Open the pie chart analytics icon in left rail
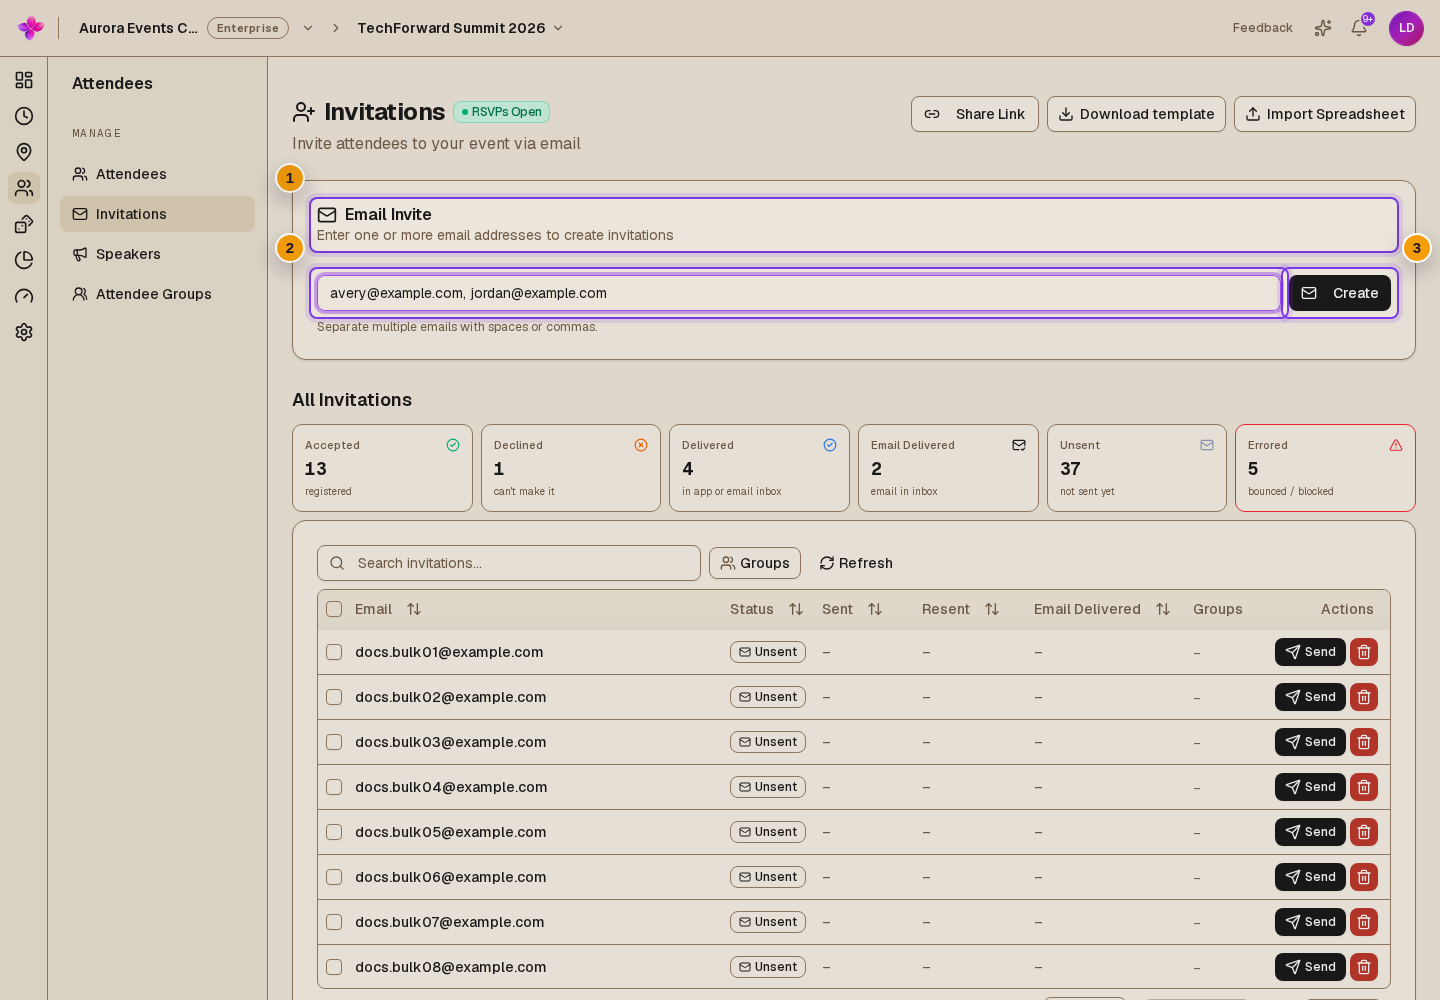The image size is (1440, 1000). tap(24, 260)
